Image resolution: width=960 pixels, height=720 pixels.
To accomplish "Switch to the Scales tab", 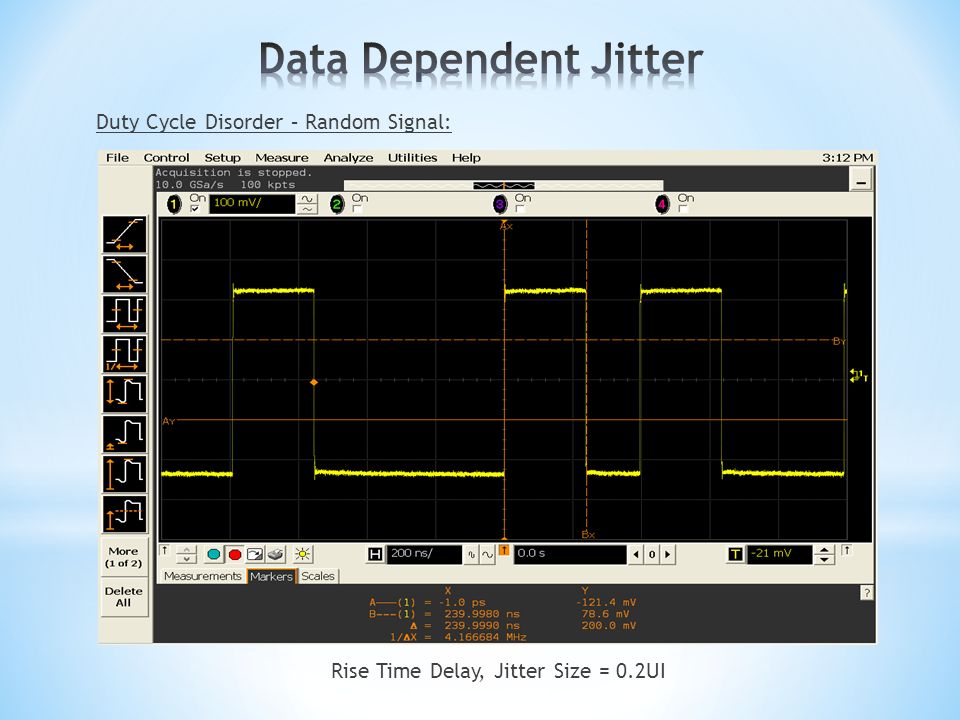I will pyautogui.click(x=318, y=576).
